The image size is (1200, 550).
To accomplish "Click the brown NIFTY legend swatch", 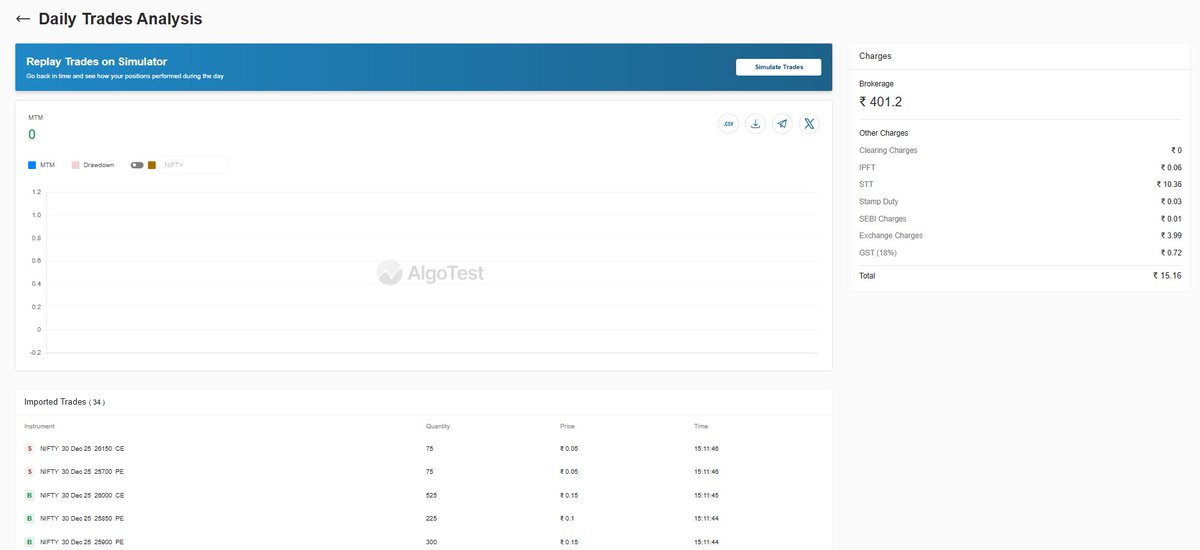I will 152,164.
